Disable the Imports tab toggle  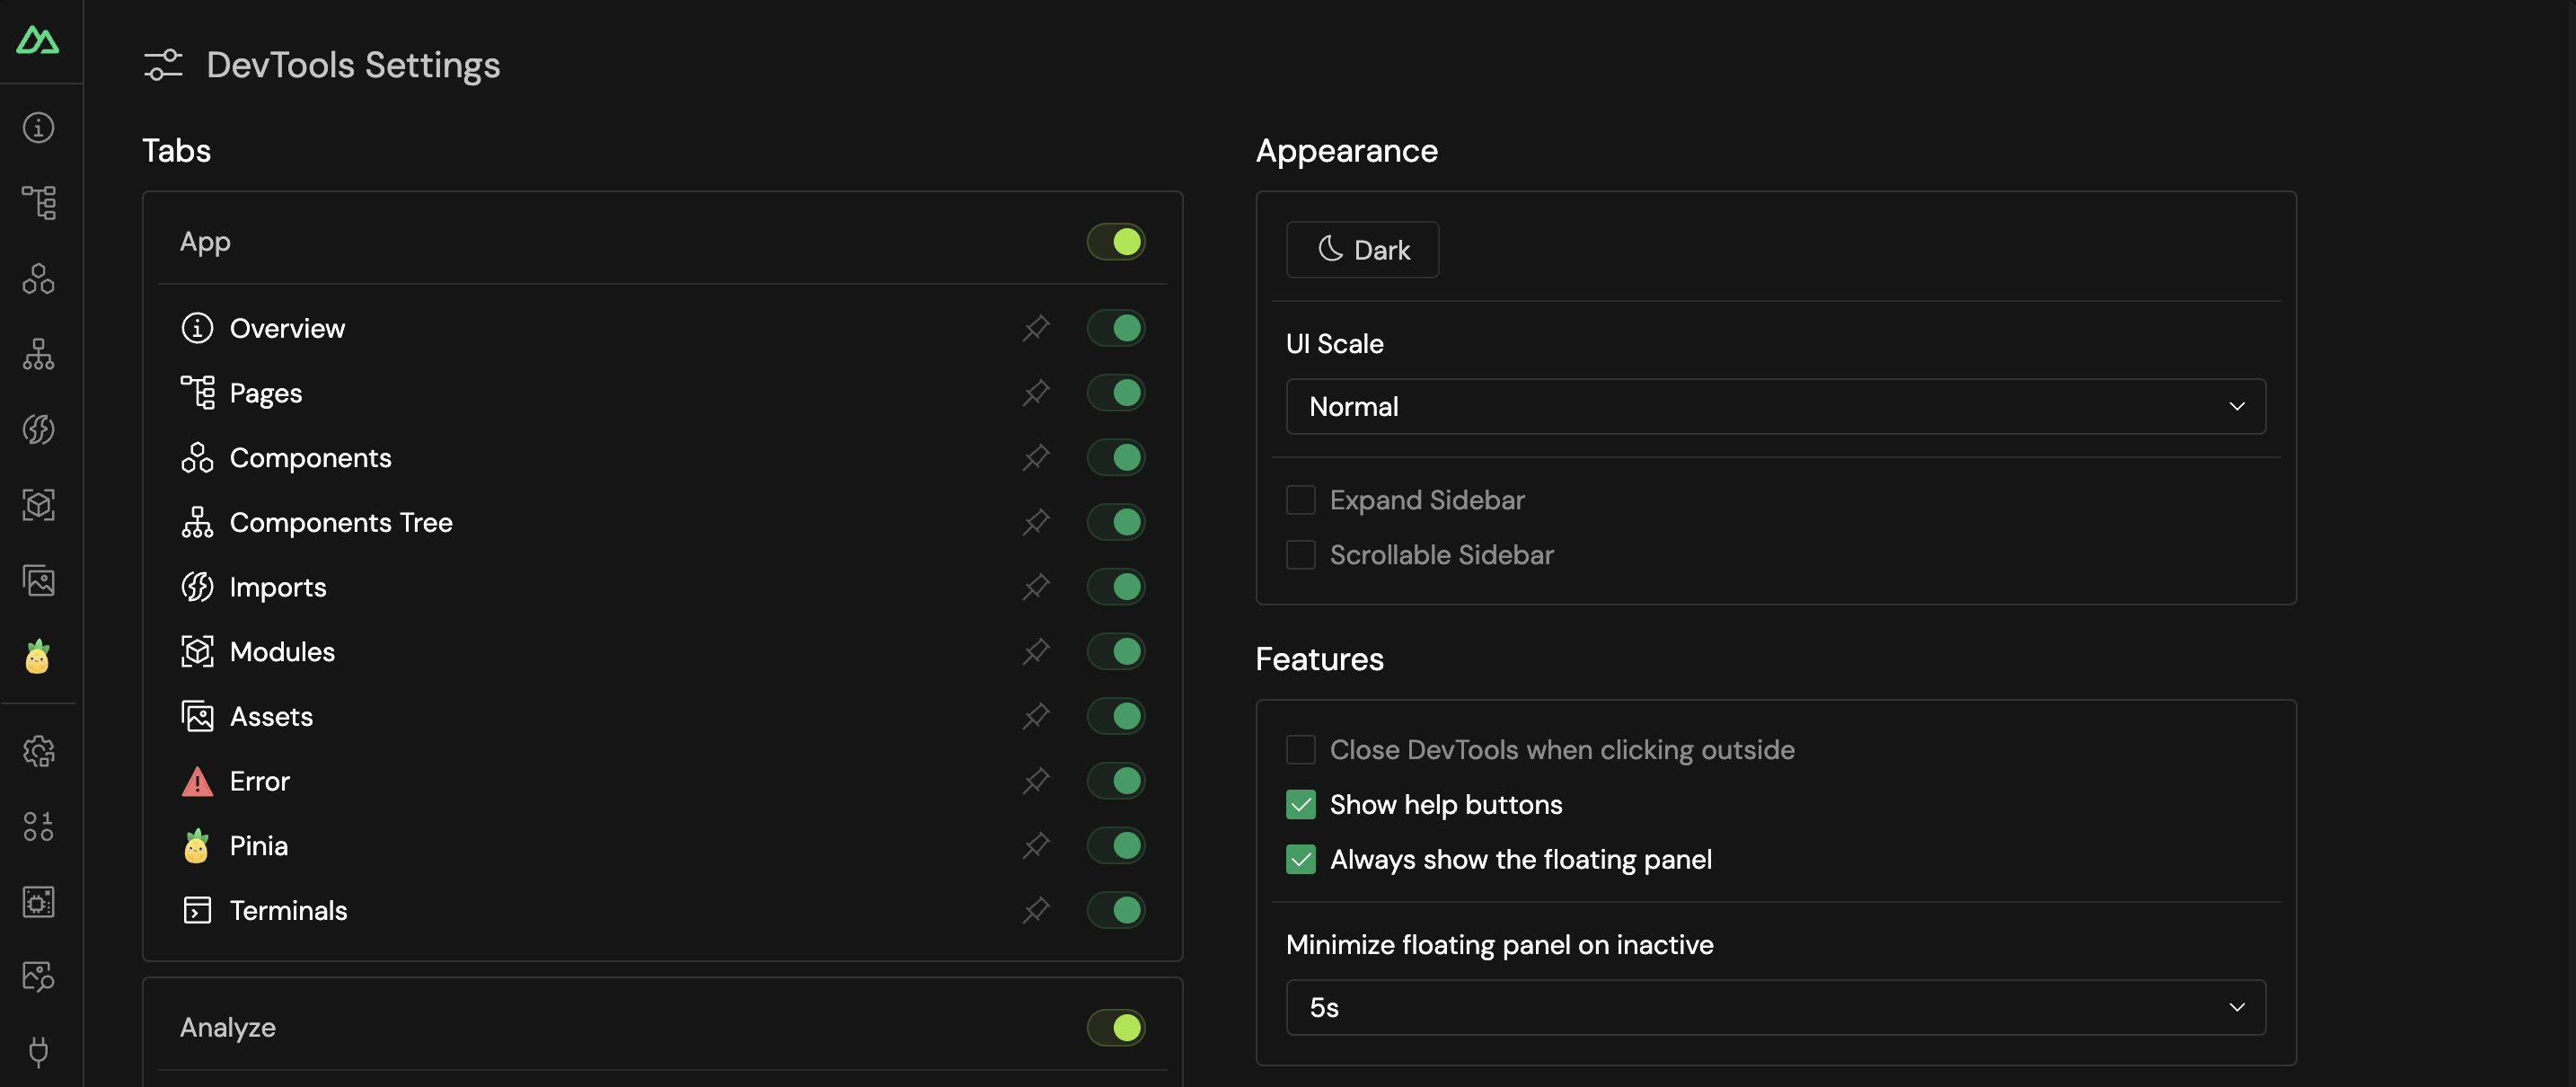(x=1116, y=587)
